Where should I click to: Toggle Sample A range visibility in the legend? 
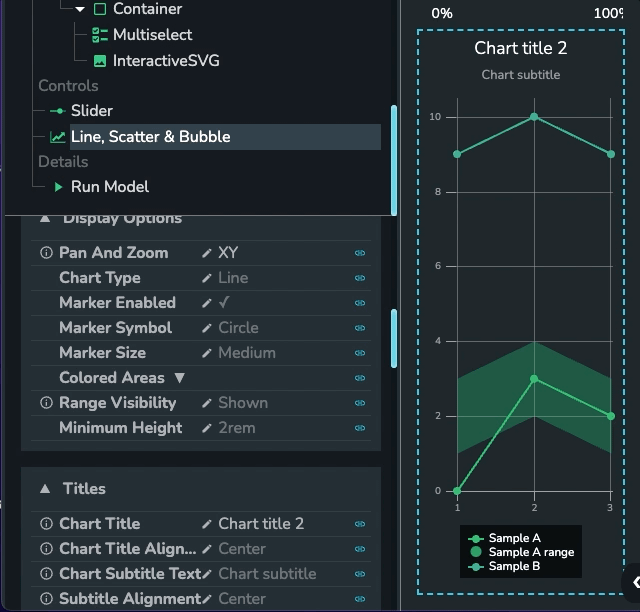521,552
